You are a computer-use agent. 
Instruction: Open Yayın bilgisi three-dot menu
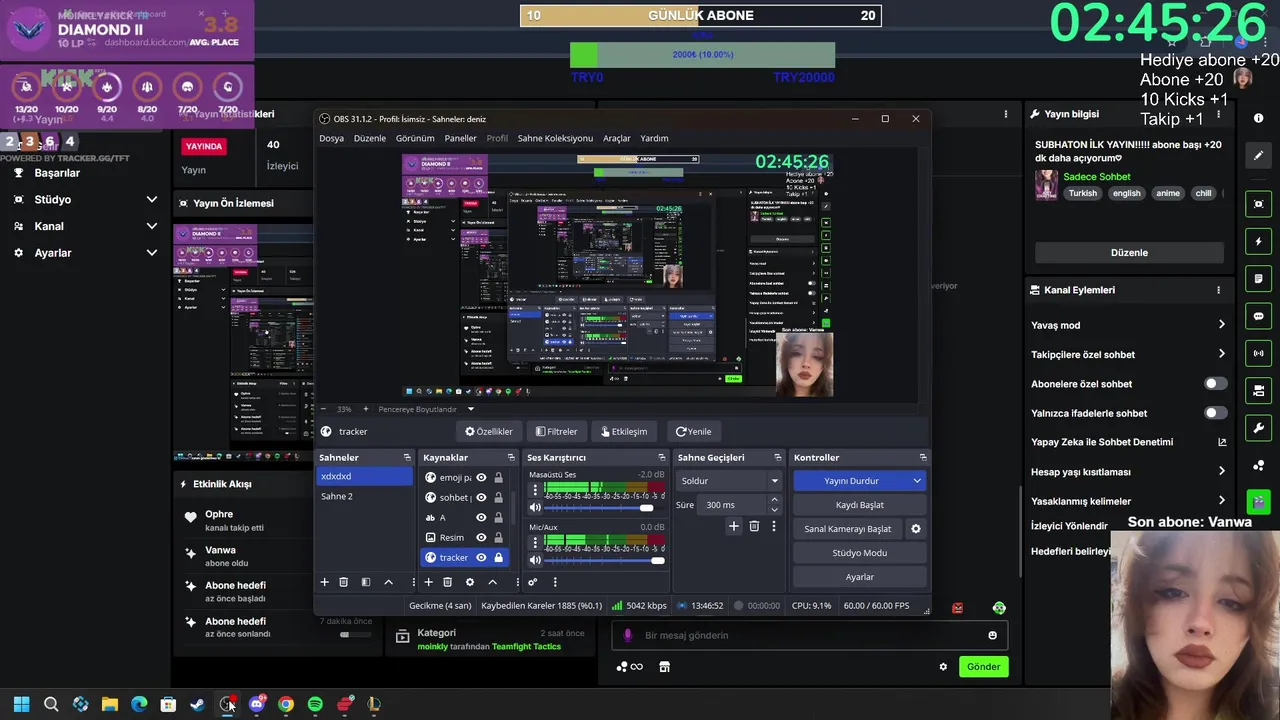tap(1218, 114)
